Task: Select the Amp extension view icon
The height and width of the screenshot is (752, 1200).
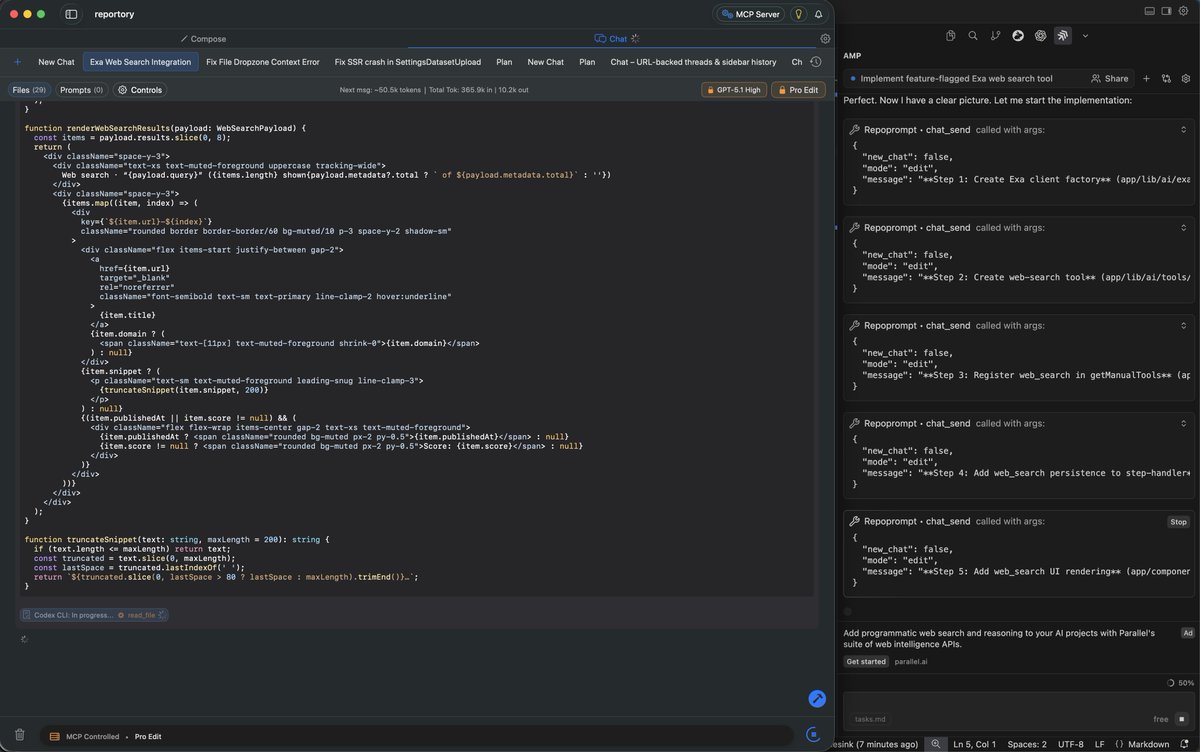Action: tap(1063, 36)
